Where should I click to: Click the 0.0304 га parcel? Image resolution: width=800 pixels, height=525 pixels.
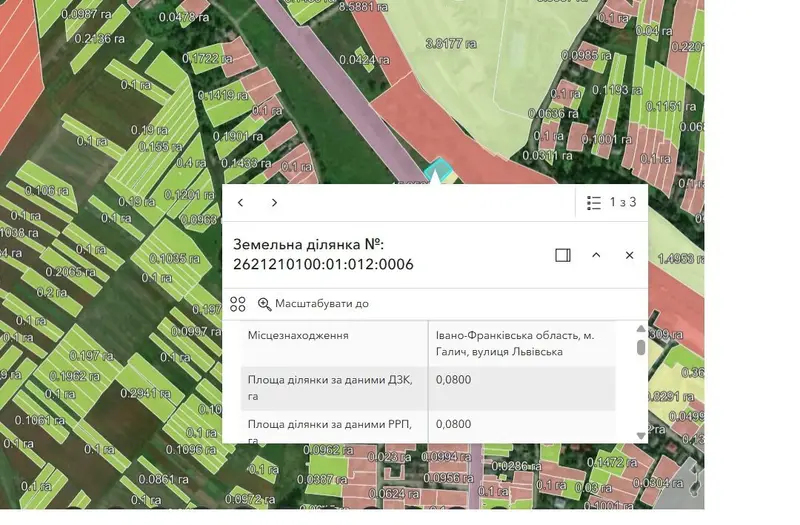[x=658, y=483]
